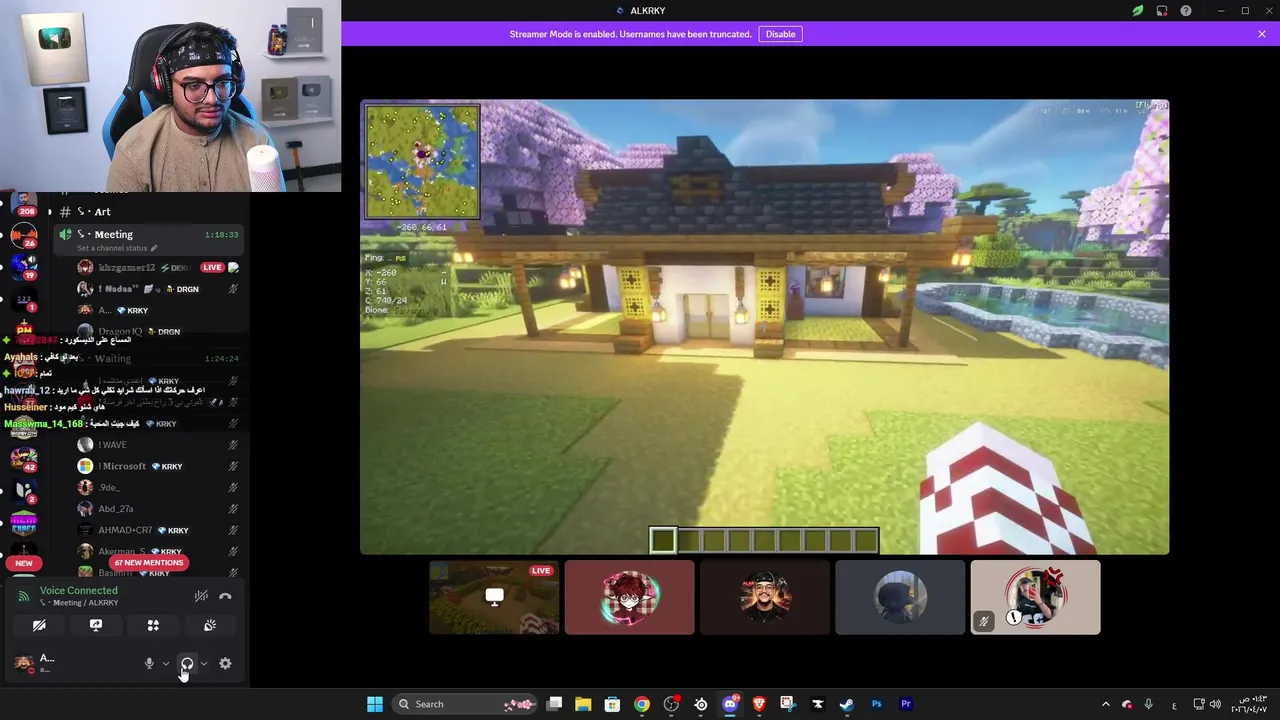Image resolution: width=1280 pixels, height=720 pixels.
Task: Open Photoshop from taskbar
Action: click(876, 704)
